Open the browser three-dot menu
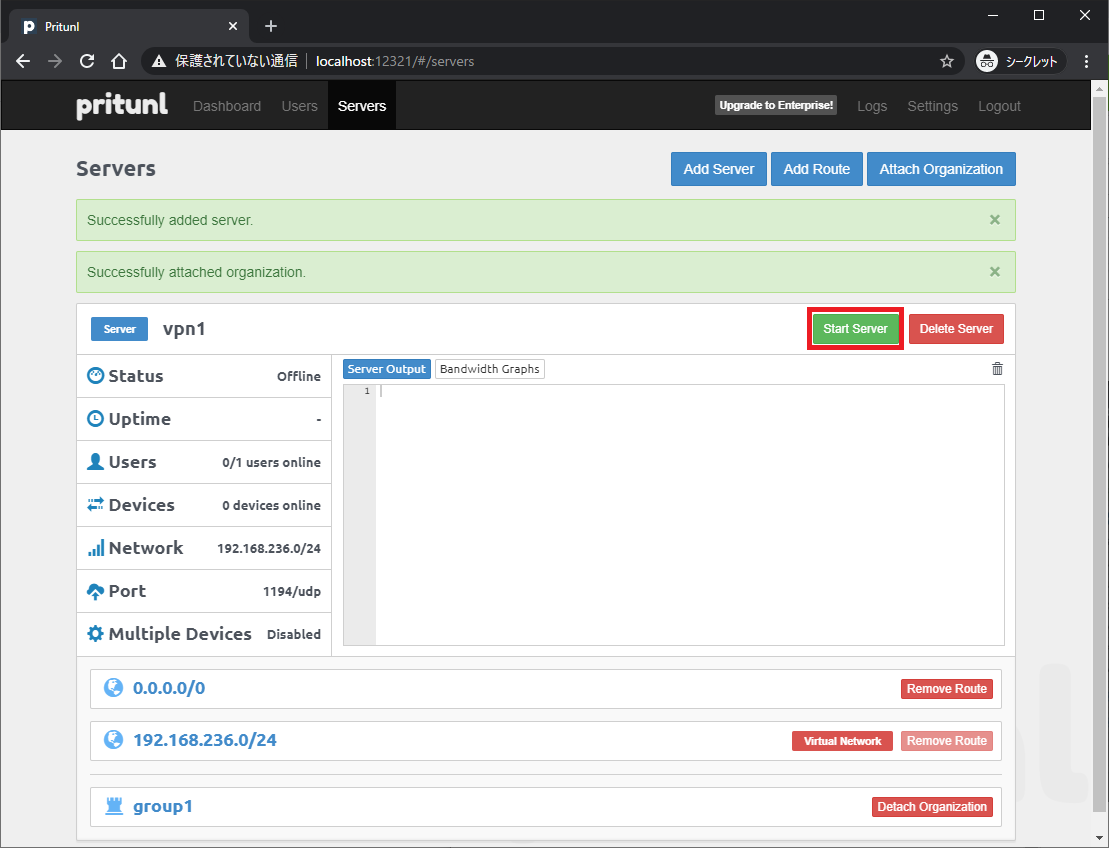This screenshot has width=1109, height=848. point(1086,62)
